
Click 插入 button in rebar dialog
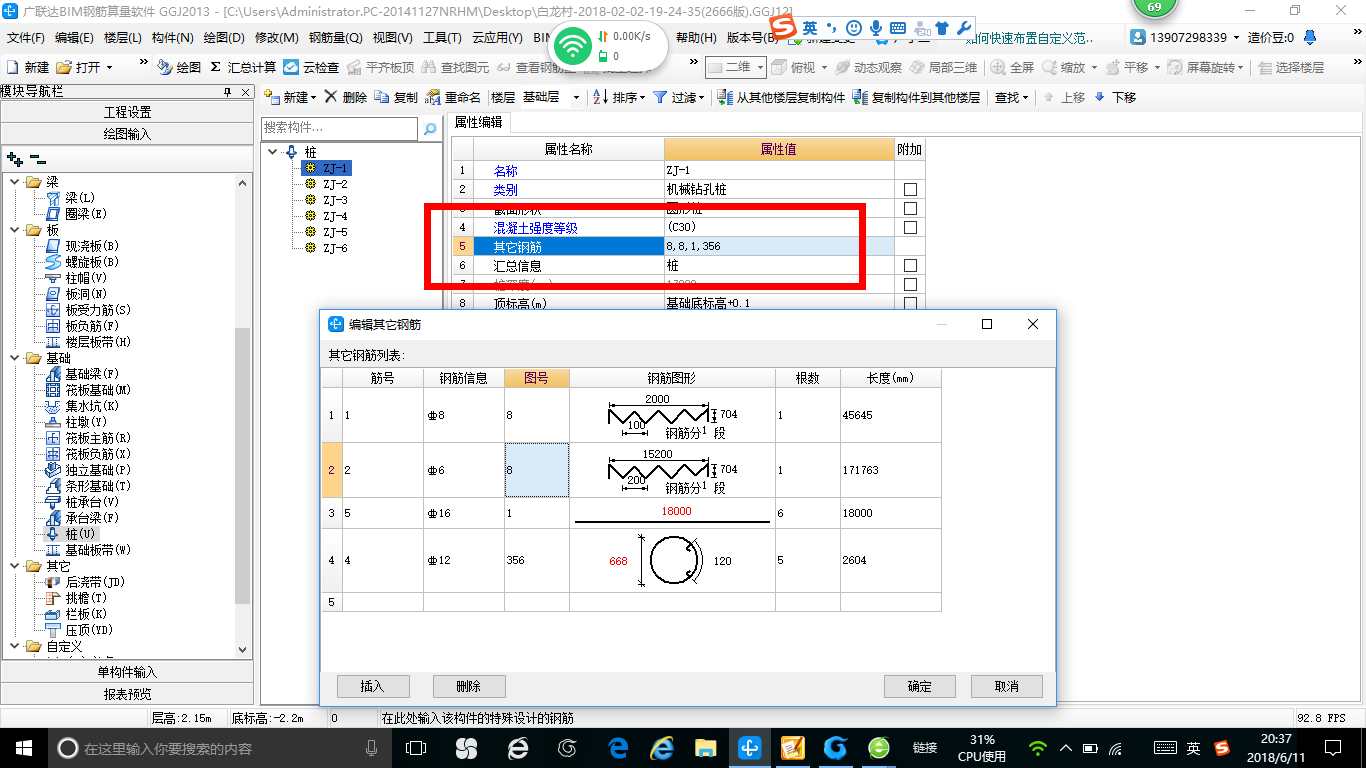pos(372,686)
